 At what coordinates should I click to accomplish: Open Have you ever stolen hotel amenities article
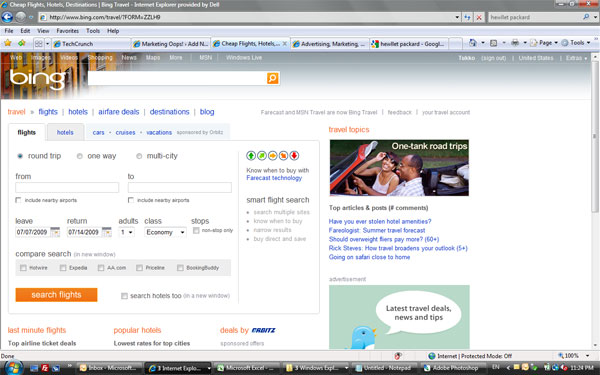[x=380, y=221]
